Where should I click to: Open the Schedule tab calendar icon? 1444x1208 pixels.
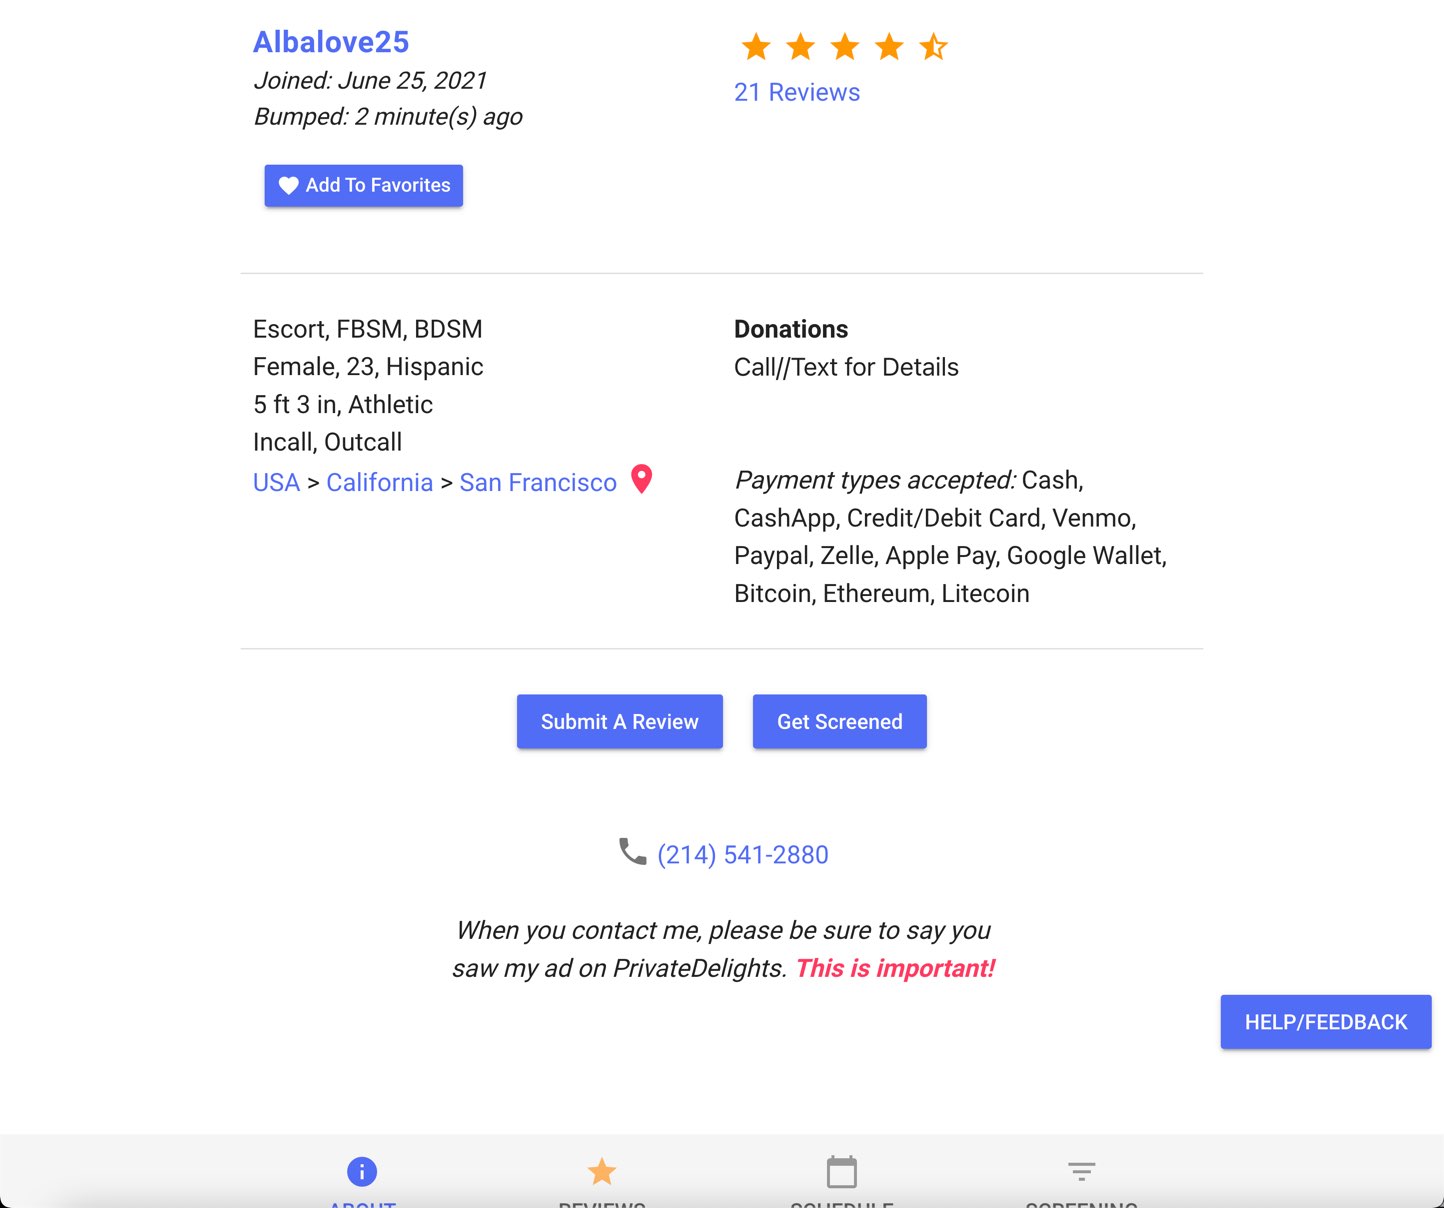point(842,1171)
